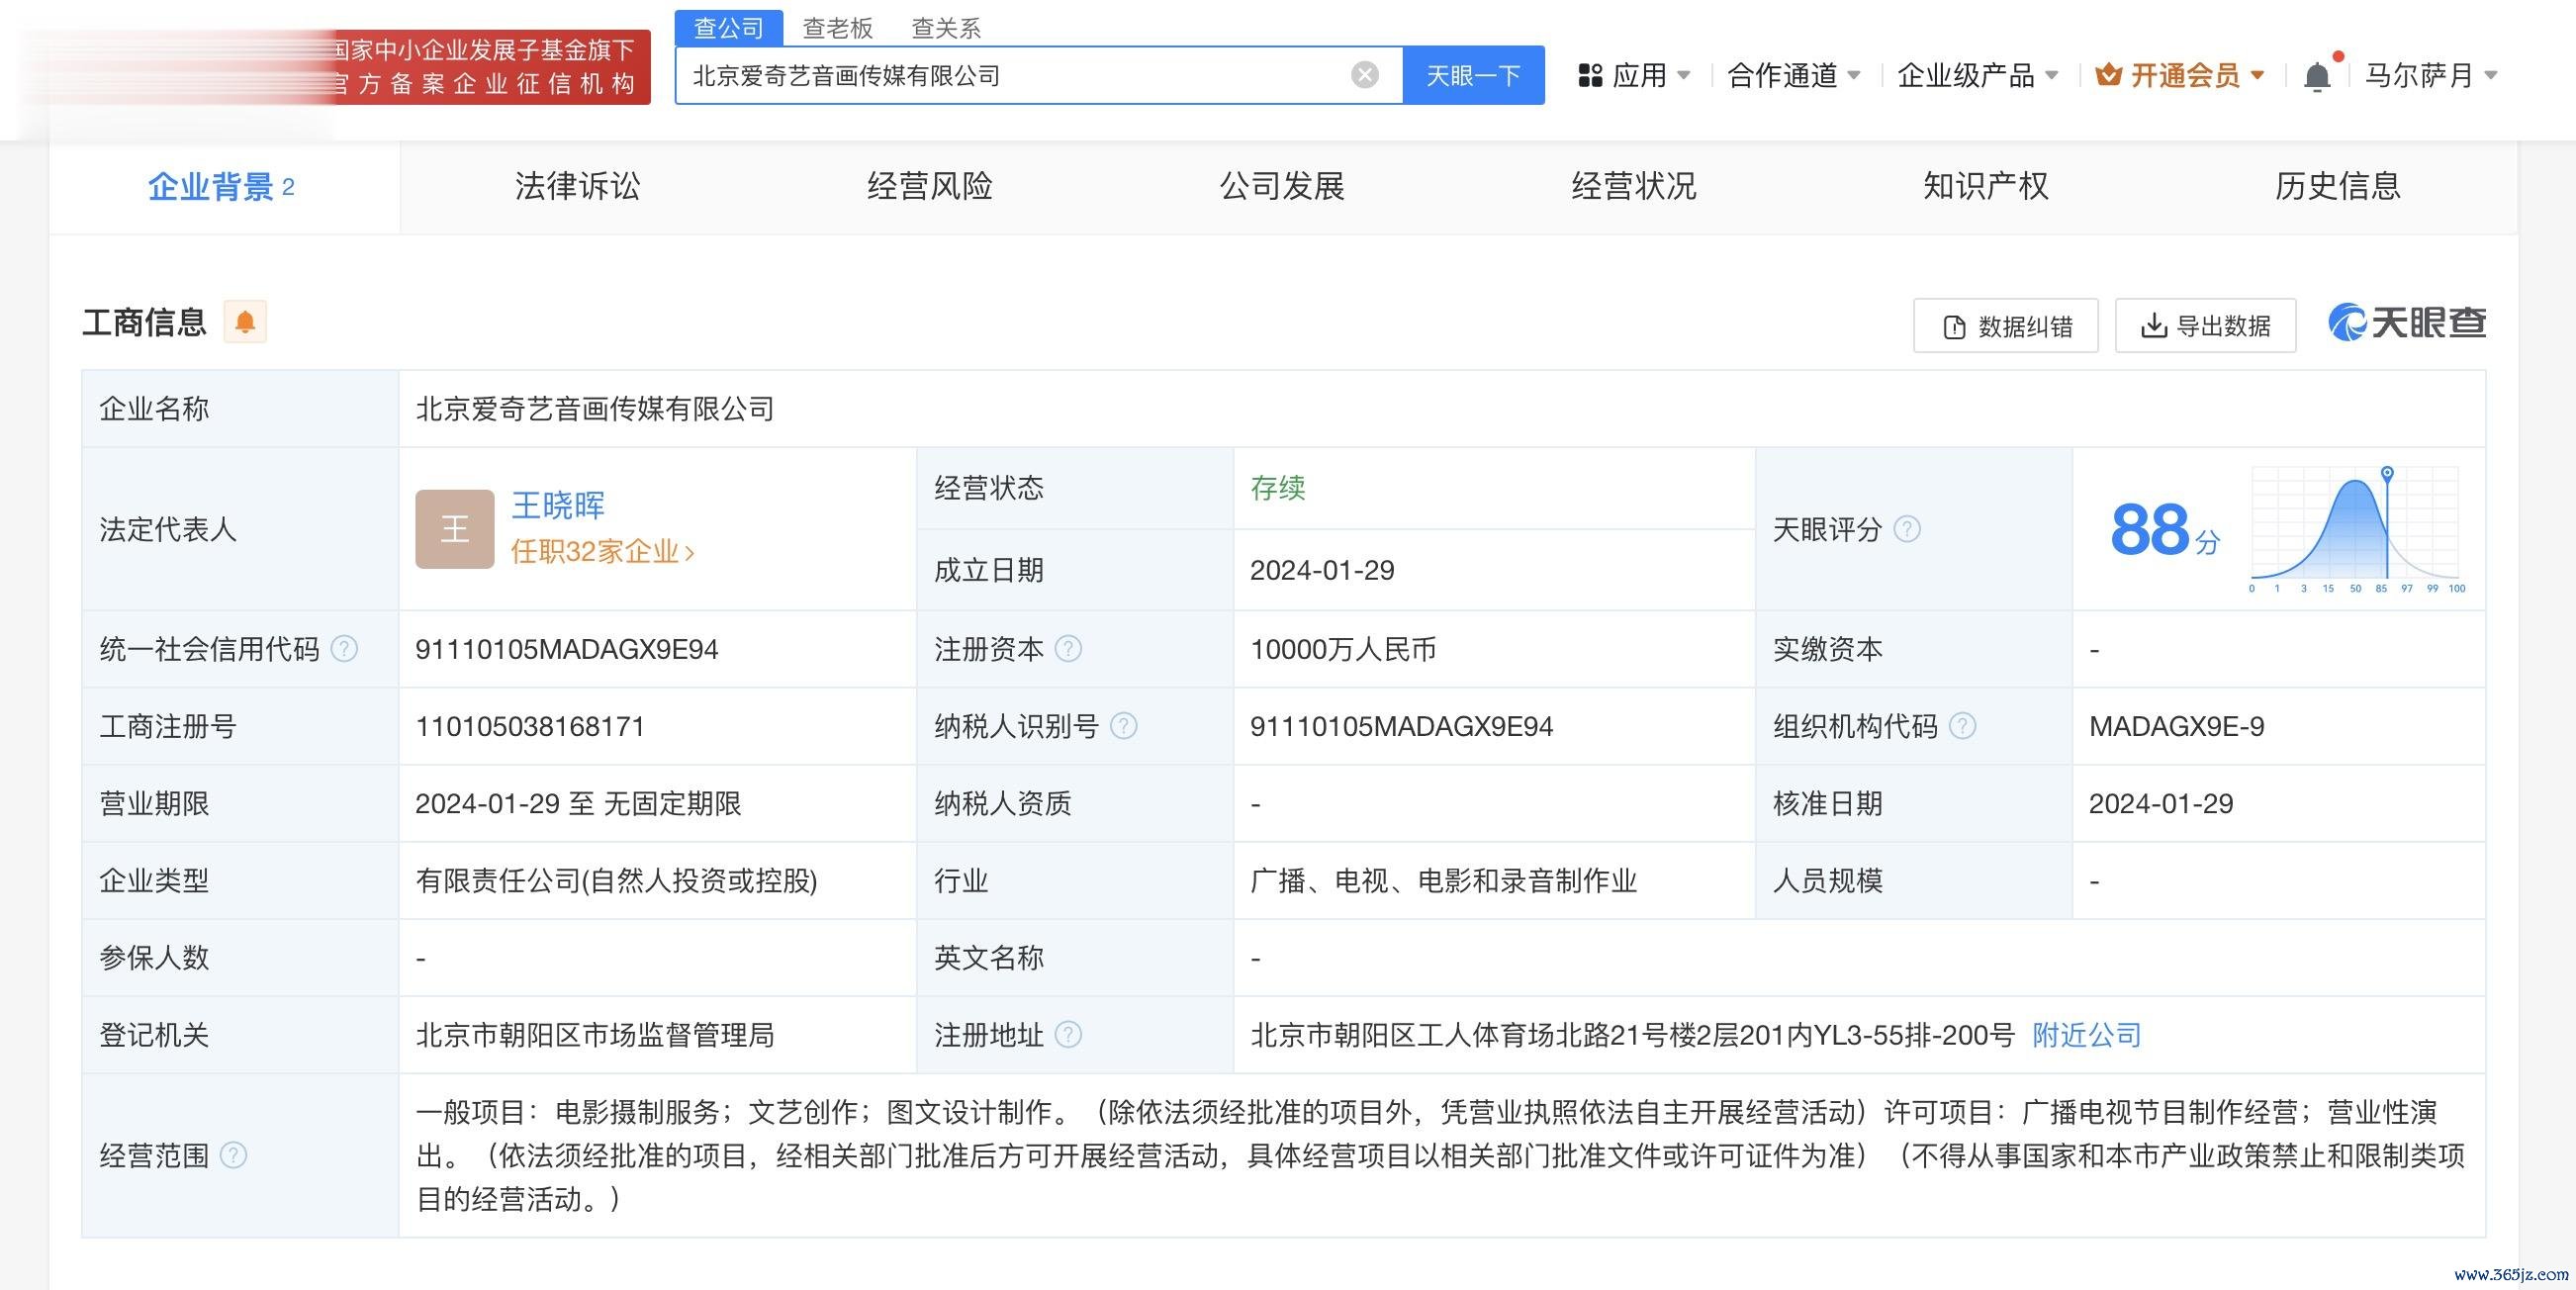Click the credit code 91110105MADAGX9E94 under 统一社会信用代码
This screenshot has width=2576, height=1290.
coord(567,649)
